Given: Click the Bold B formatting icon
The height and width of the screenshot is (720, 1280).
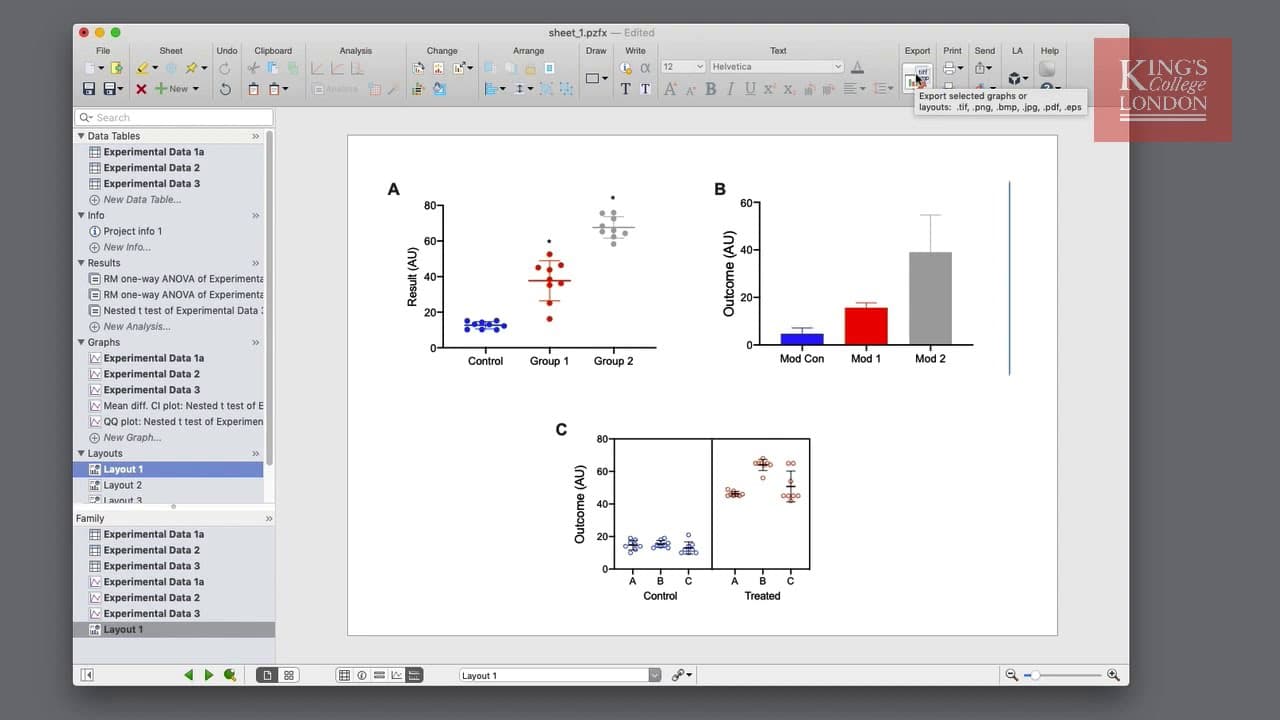Looking at the screenshot, I should [711, 89].
